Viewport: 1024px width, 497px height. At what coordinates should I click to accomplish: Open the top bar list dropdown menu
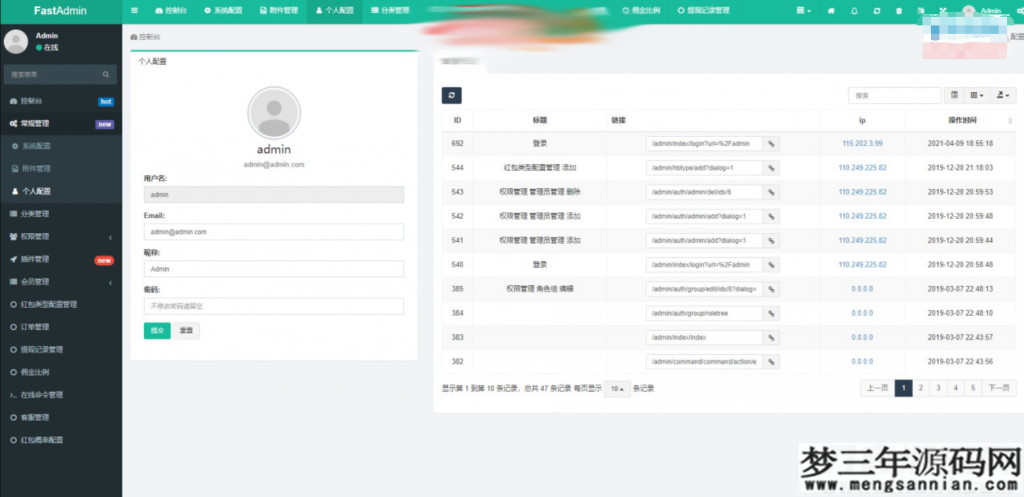point(804,11)
